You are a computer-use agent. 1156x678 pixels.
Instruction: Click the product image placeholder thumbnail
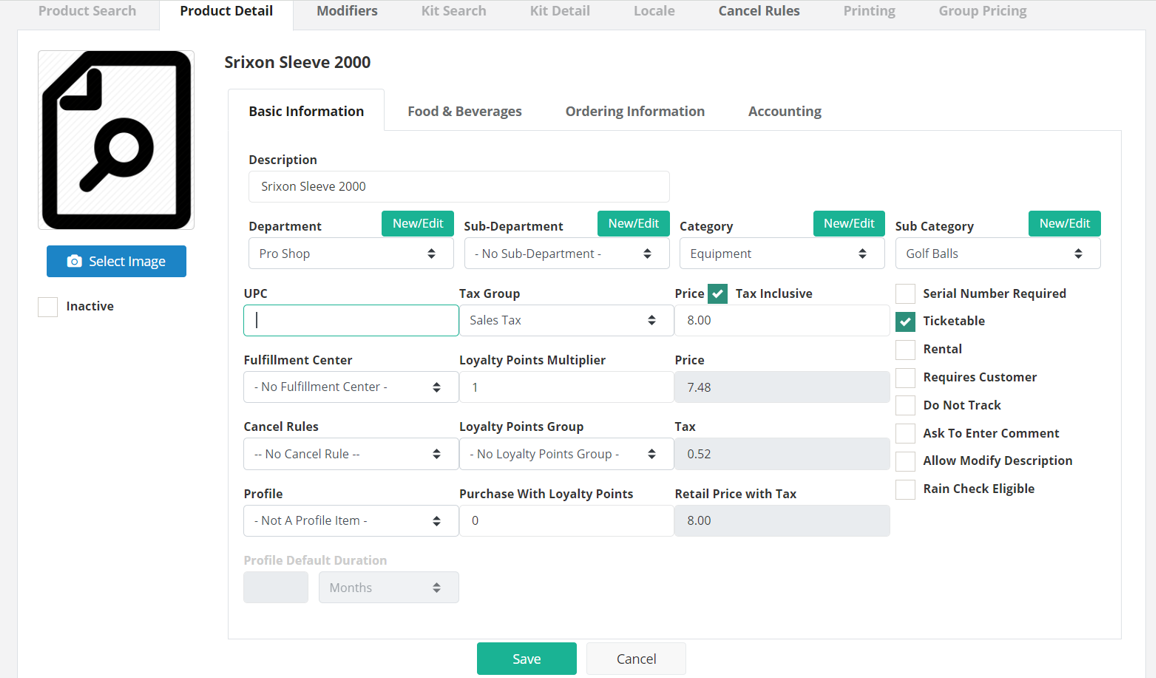pyautogui.click(x=116, y=140)
